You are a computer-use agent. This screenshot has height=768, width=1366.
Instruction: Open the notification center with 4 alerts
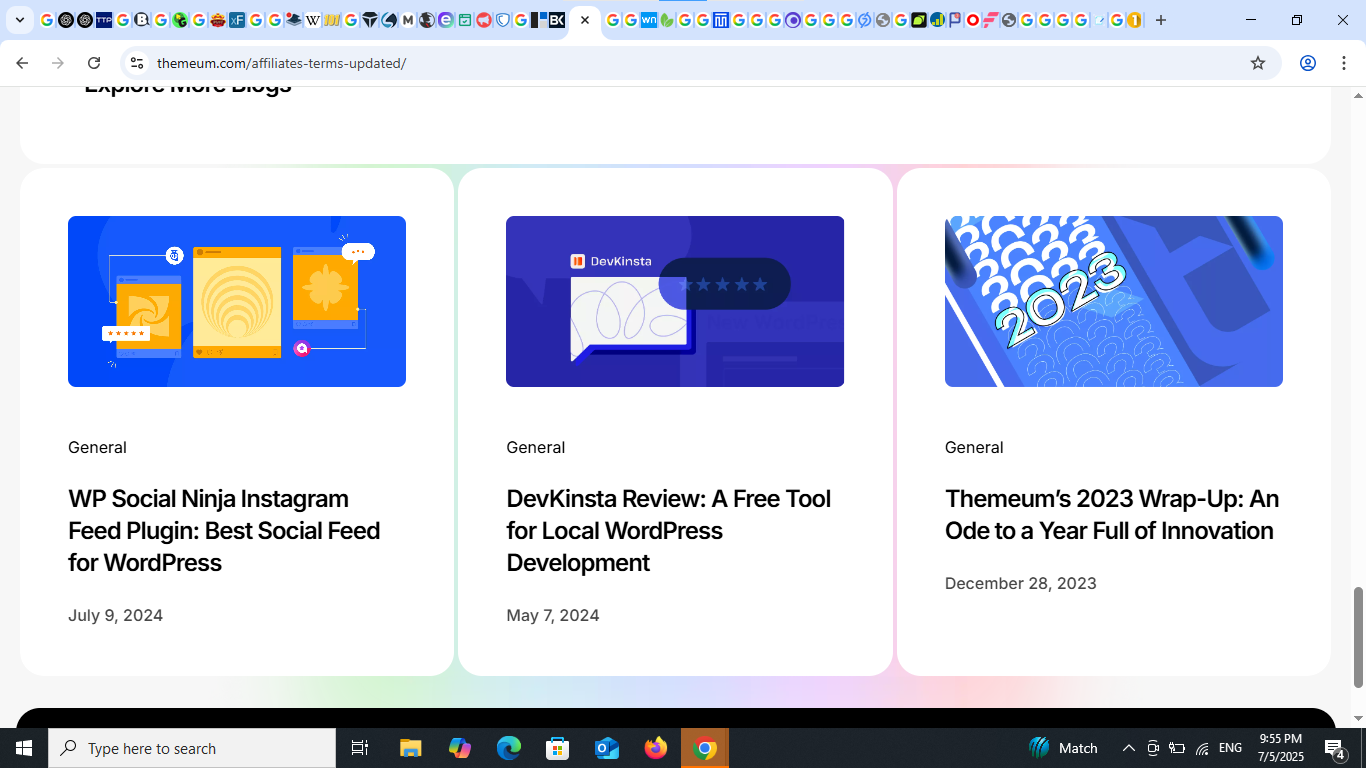point(1335,748)
